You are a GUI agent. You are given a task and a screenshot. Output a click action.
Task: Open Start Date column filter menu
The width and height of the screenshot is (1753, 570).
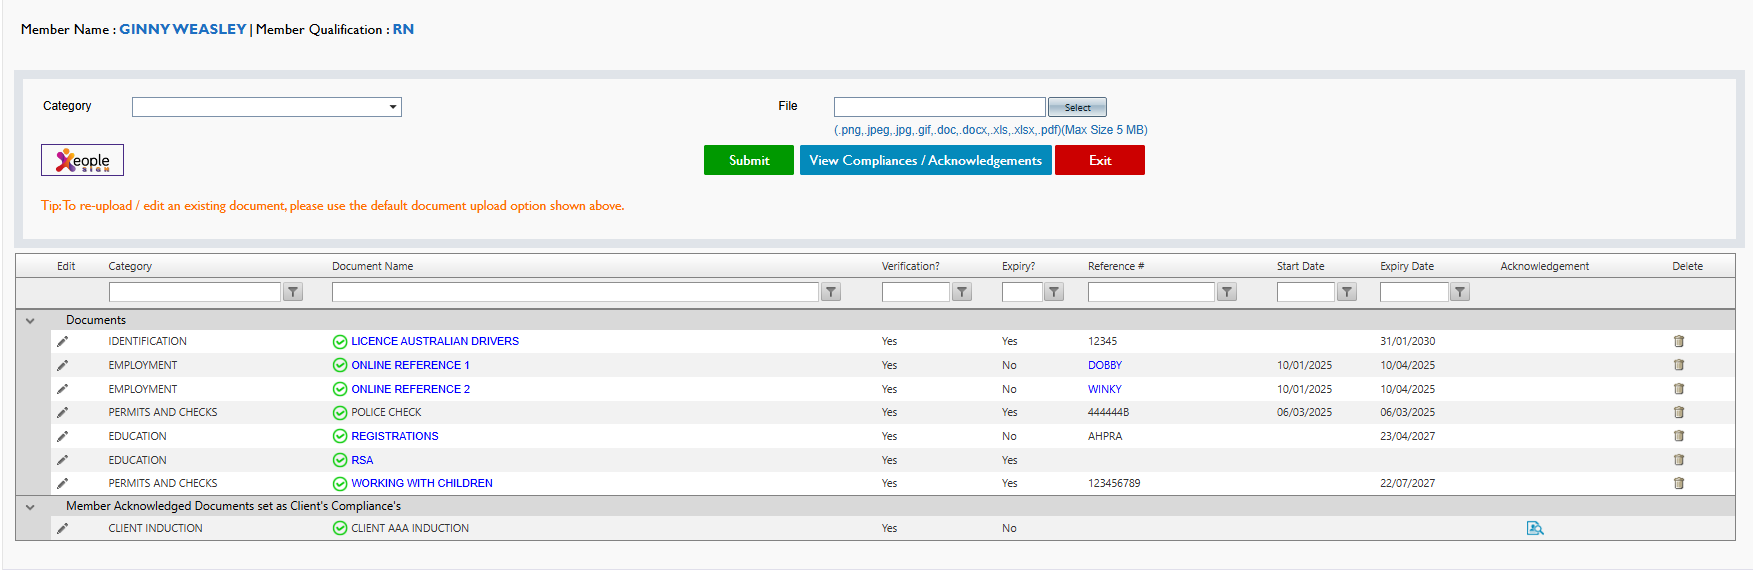[1347, 292]
